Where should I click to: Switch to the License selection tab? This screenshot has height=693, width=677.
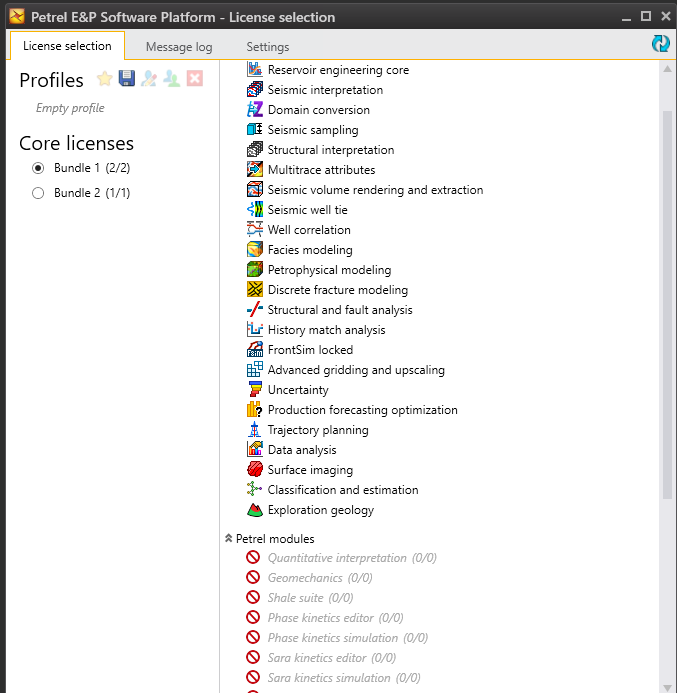tap(67, 46)
